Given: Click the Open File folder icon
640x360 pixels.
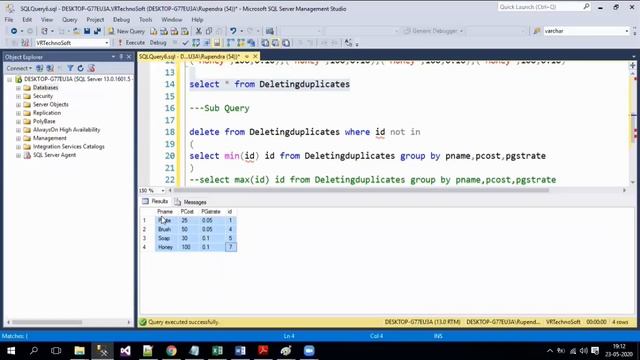Looking at the screenshot, I should pyautogui.click(x=76, y=31).
